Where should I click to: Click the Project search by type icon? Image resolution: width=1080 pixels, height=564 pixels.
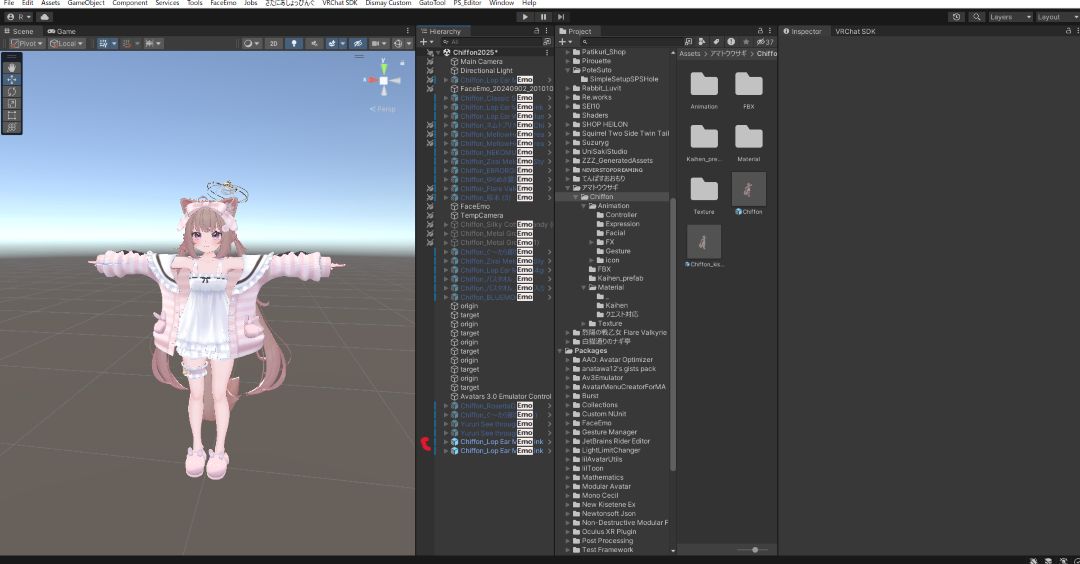702,42
